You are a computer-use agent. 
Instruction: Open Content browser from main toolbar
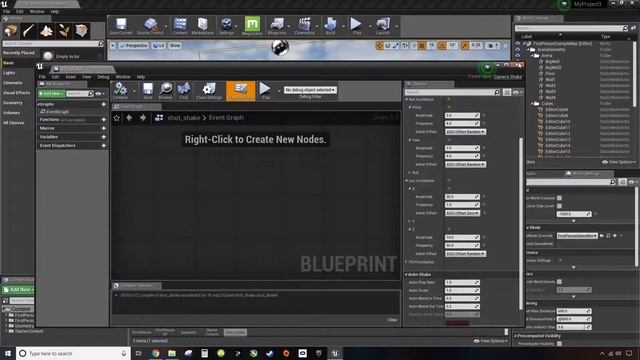point(180,26)
